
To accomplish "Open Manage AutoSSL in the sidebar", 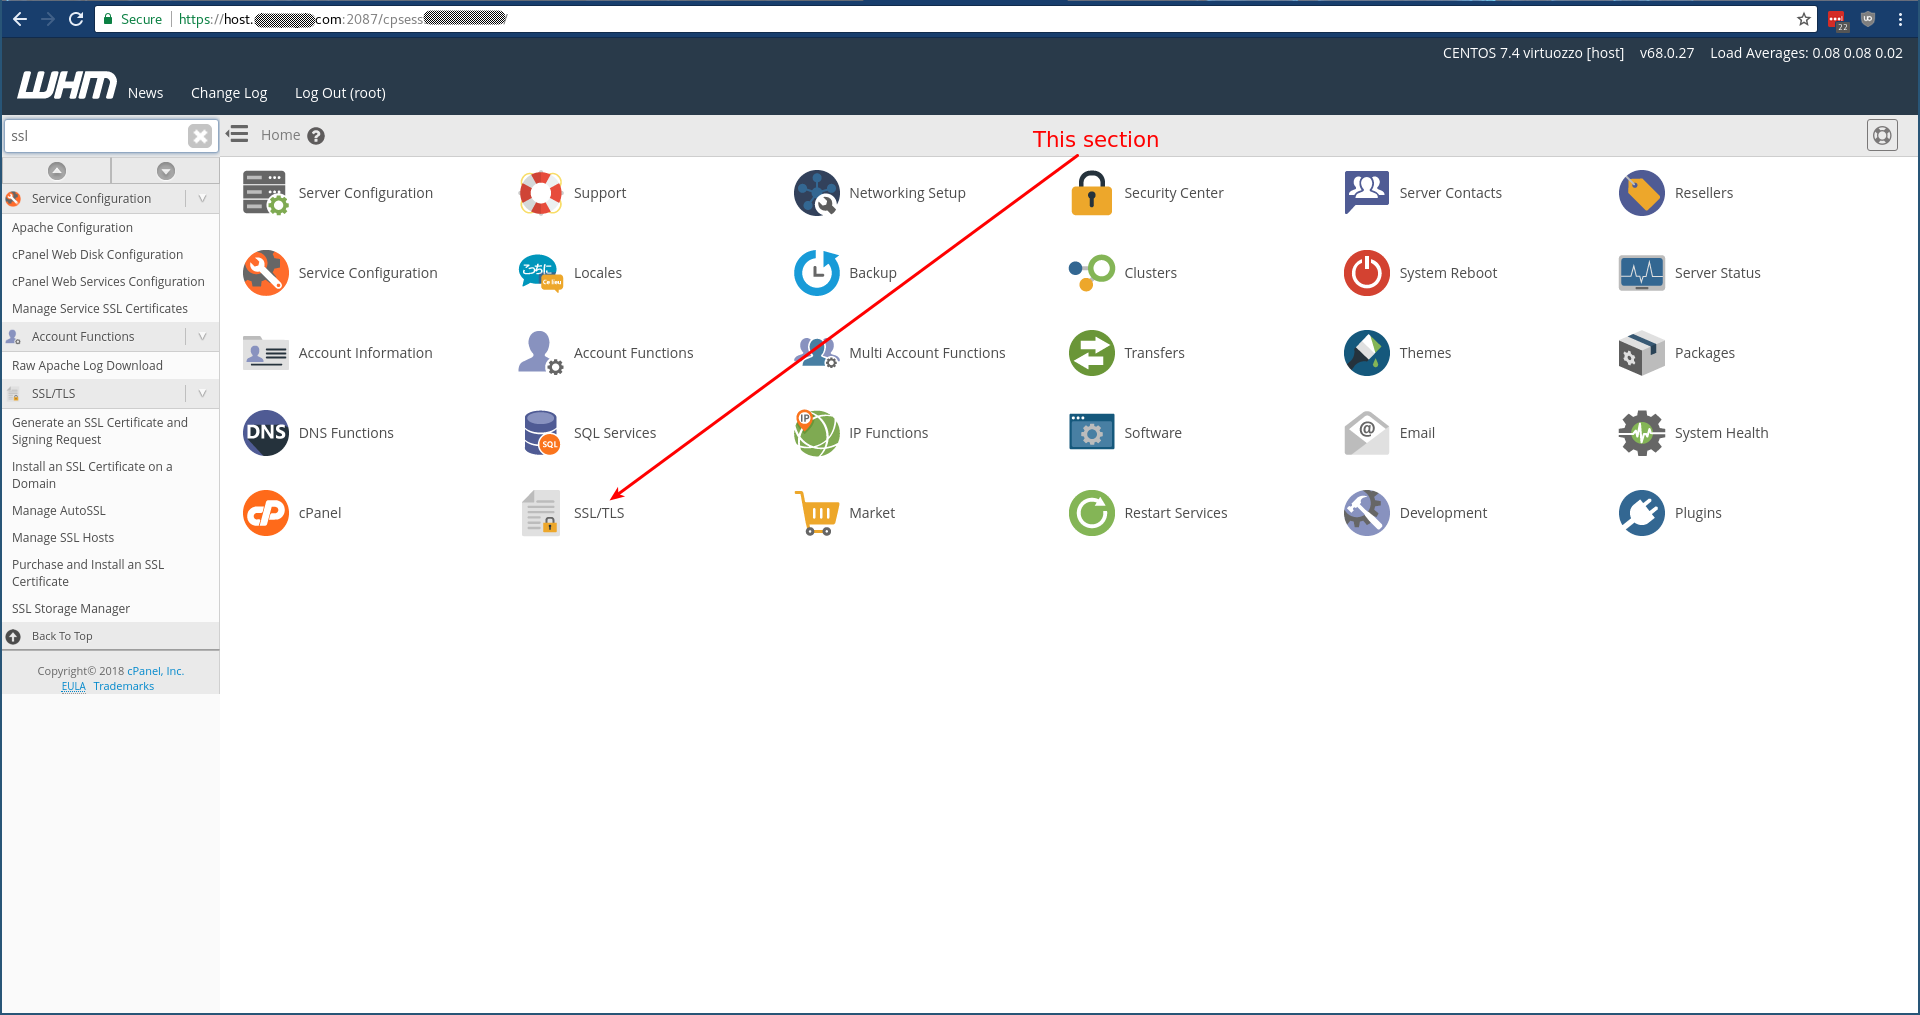I will tap(59, 511).
